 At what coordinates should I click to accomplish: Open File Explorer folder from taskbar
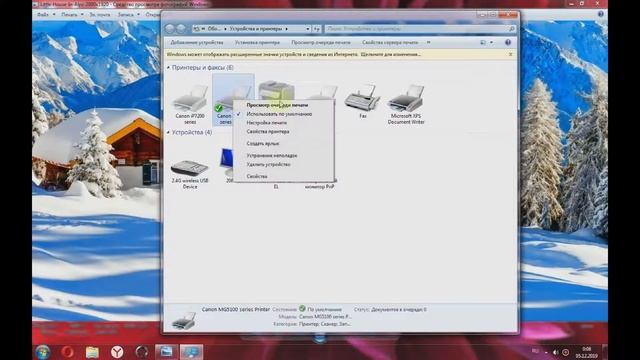coord(92,351)
